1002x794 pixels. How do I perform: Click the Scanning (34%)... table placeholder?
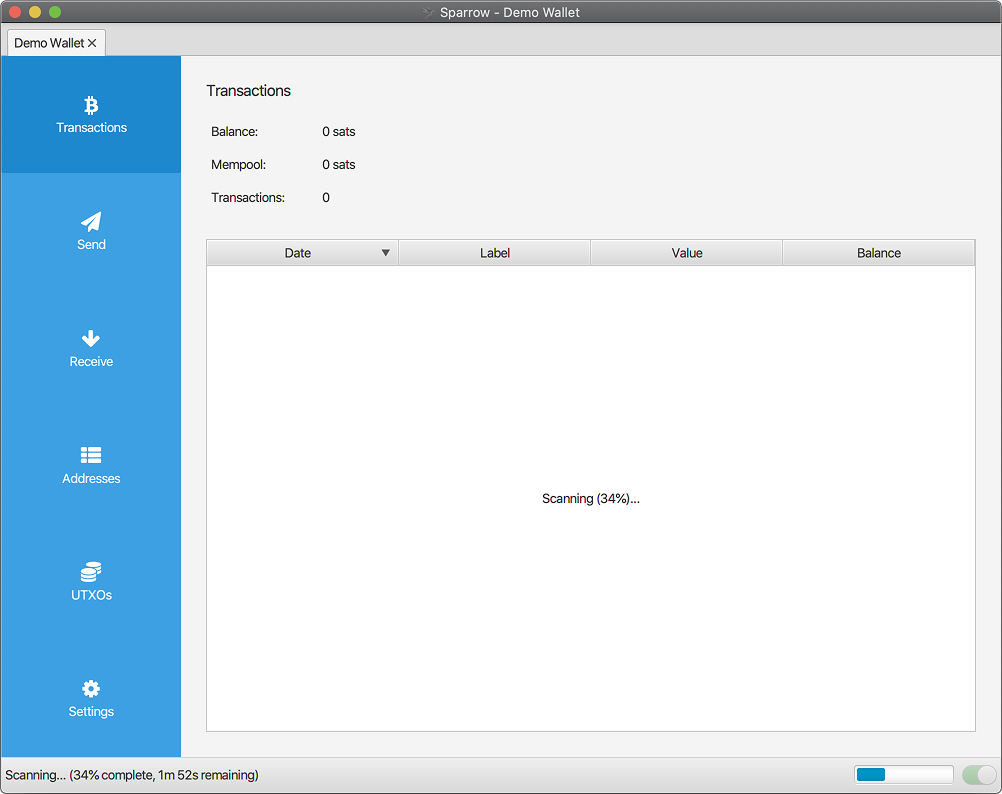coord(590,499)
